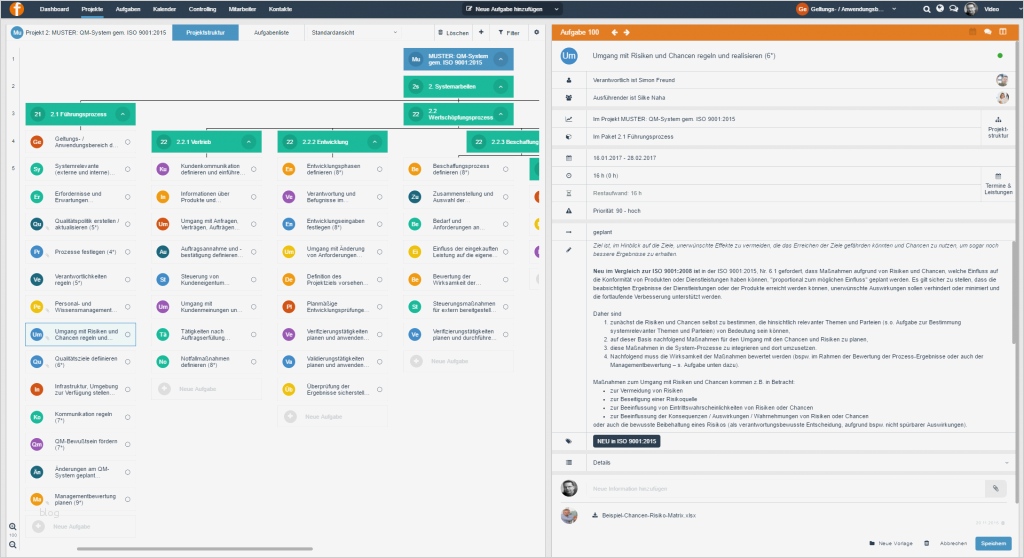Click the Löschen button
Image resolution: width=1024 pixels, height=558 pixels.
click(453, 32)
